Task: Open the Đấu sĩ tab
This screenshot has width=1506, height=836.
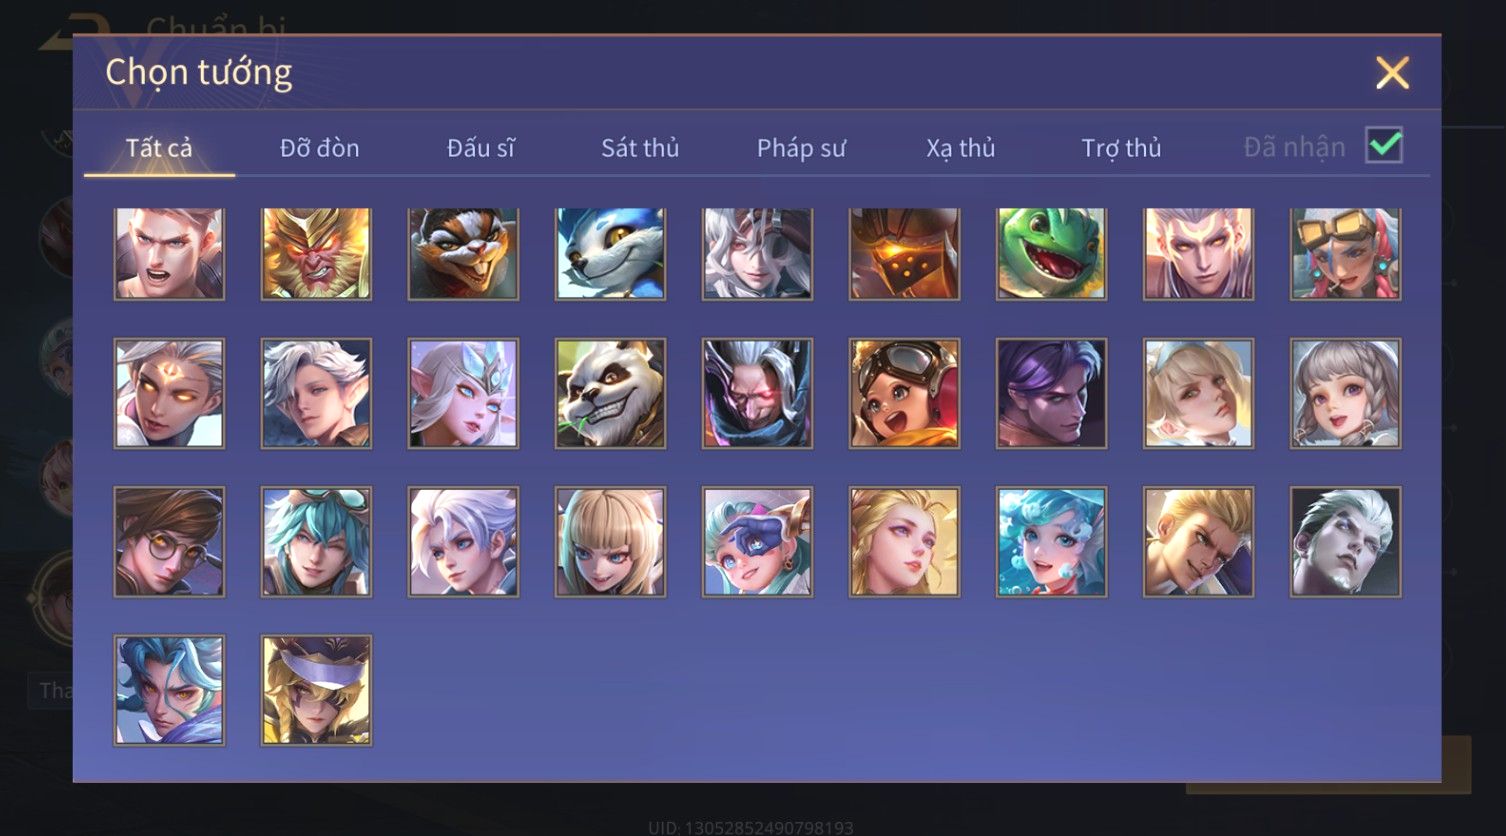Action: [480, 148]
